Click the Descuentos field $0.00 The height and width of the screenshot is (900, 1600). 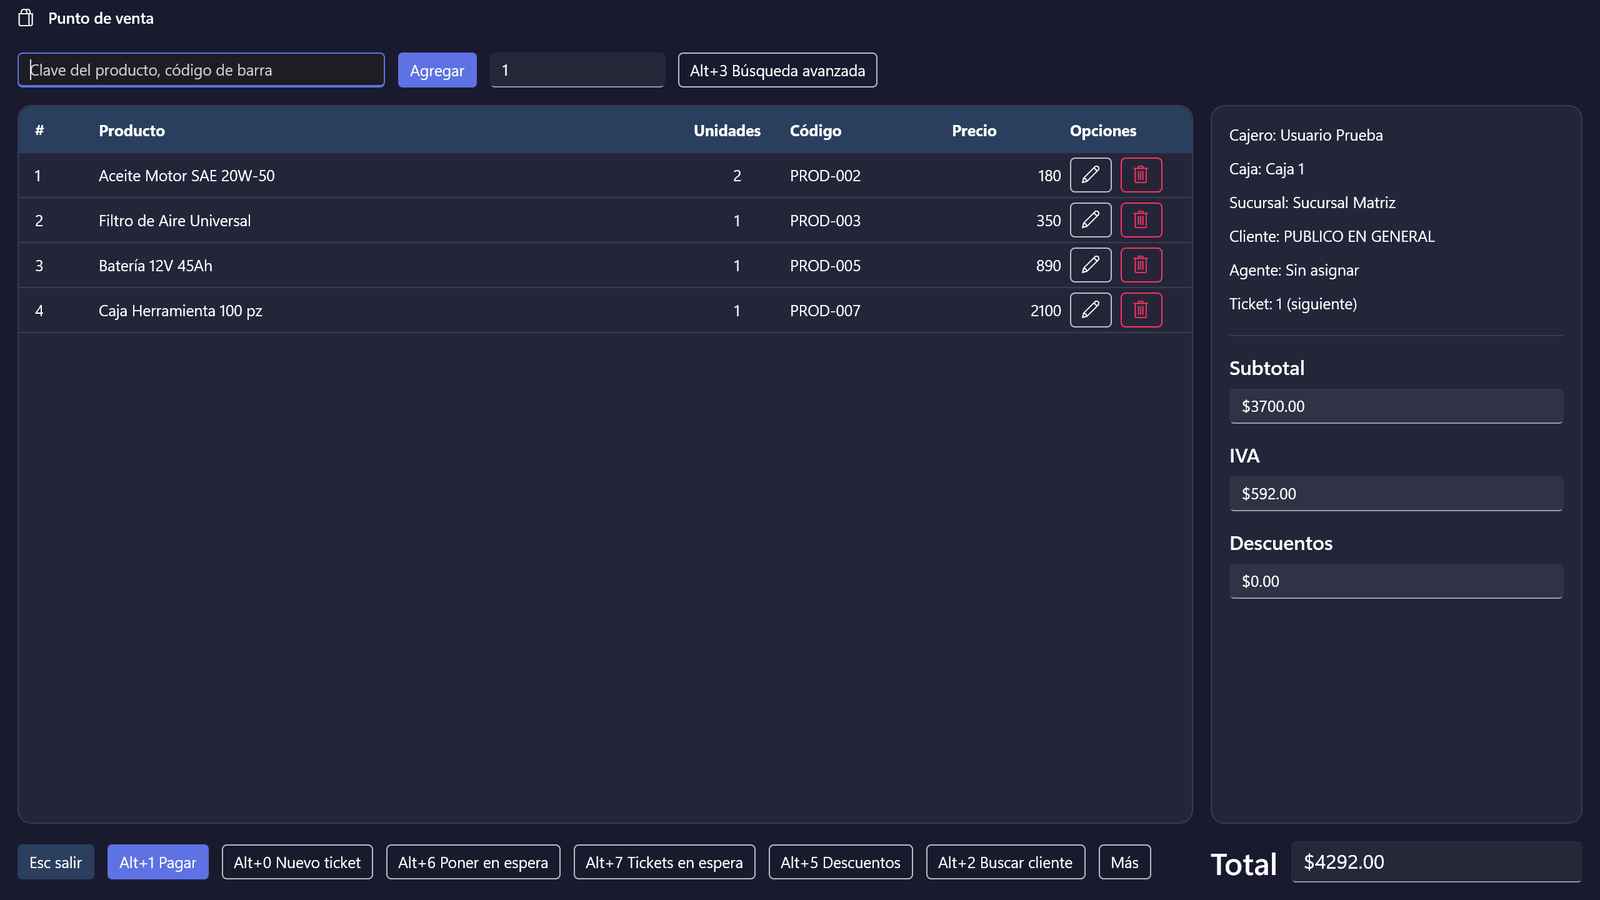1396,581
